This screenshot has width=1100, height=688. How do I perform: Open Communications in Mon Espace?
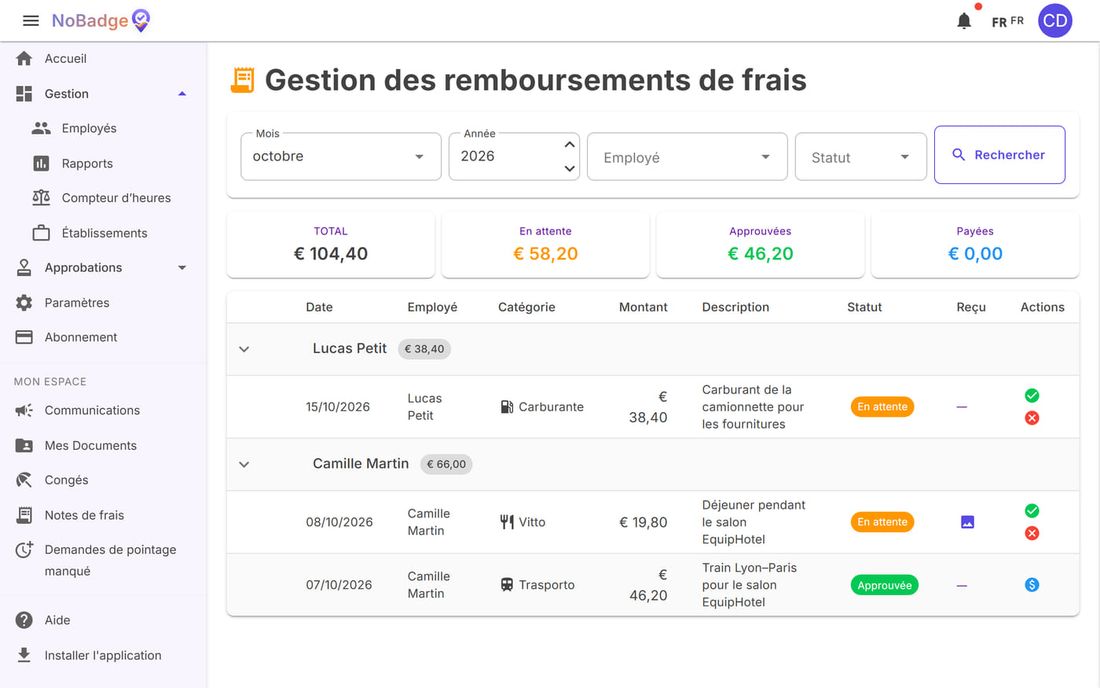103,410
